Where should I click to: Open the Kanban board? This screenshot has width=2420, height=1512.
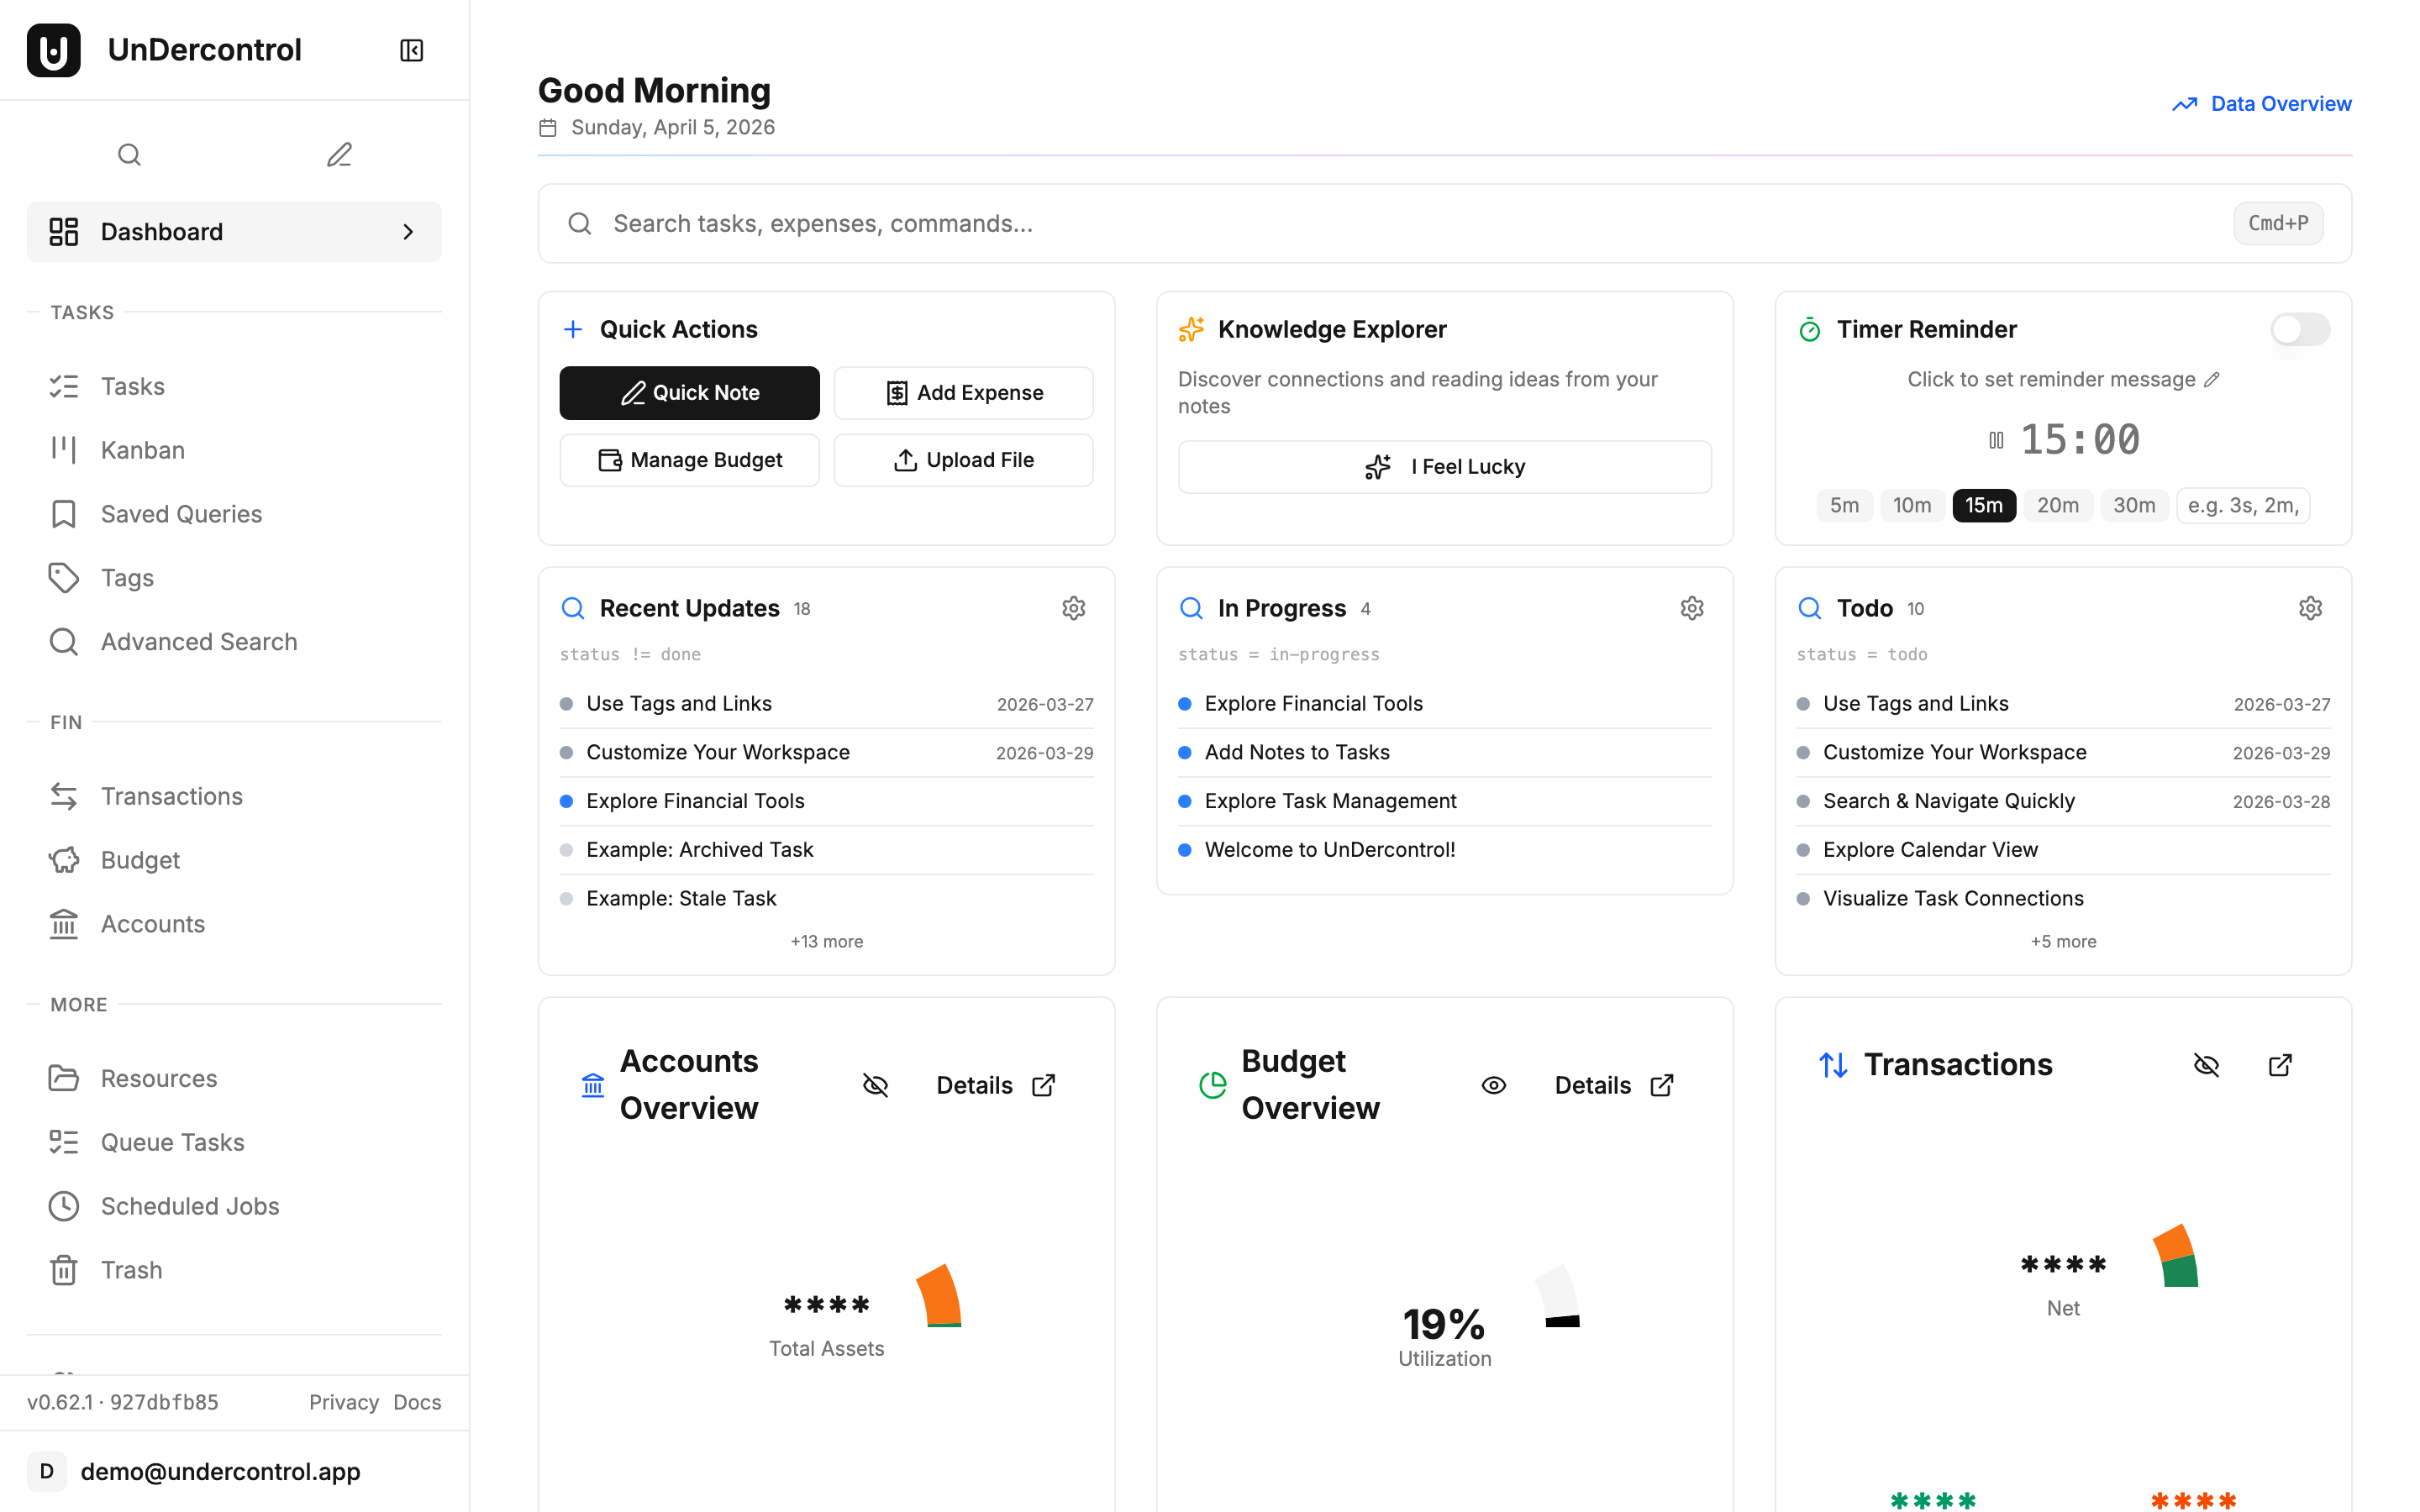141,449
